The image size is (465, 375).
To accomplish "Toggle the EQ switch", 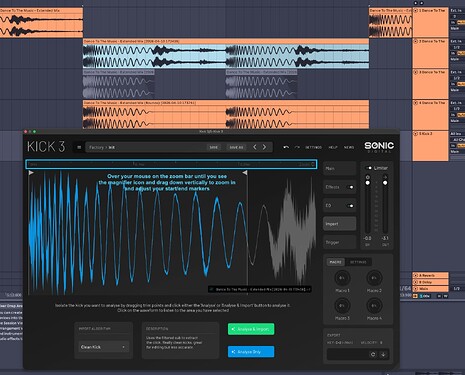I will coord(350,206).
